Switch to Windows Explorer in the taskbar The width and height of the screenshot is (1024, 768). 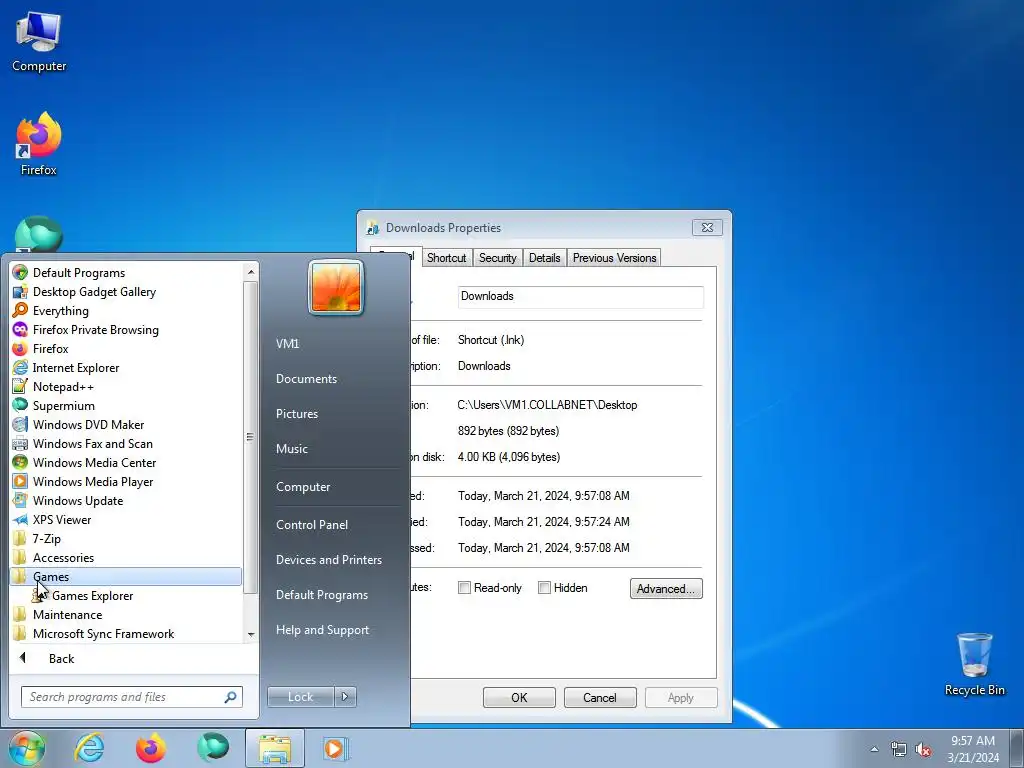[275, 748]
